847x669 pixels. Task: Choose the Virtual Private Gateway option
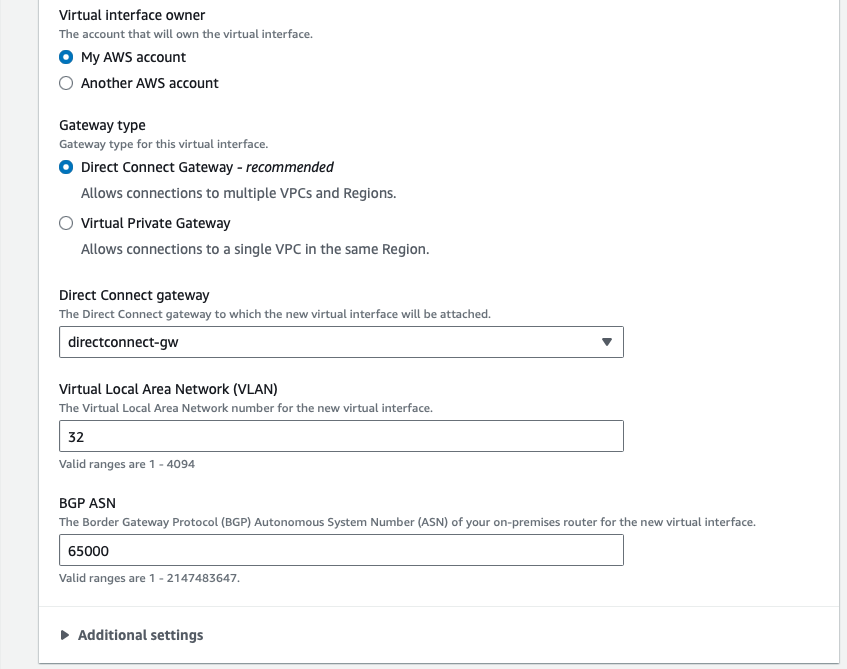pos(66,223)
